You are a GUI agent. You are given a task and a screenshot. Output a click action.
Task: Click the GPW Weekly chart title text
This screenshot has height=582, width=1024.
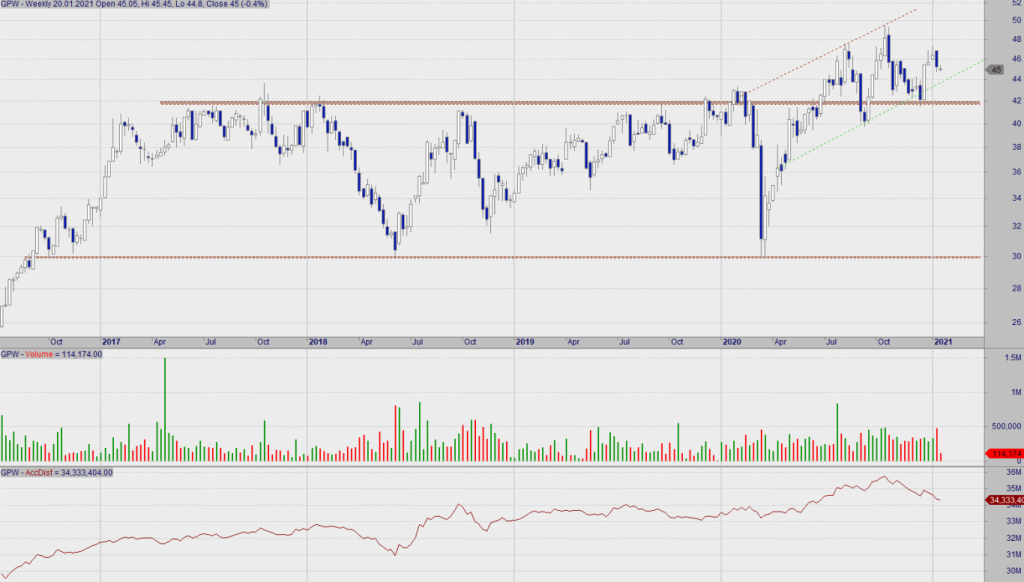click(120, 6)
